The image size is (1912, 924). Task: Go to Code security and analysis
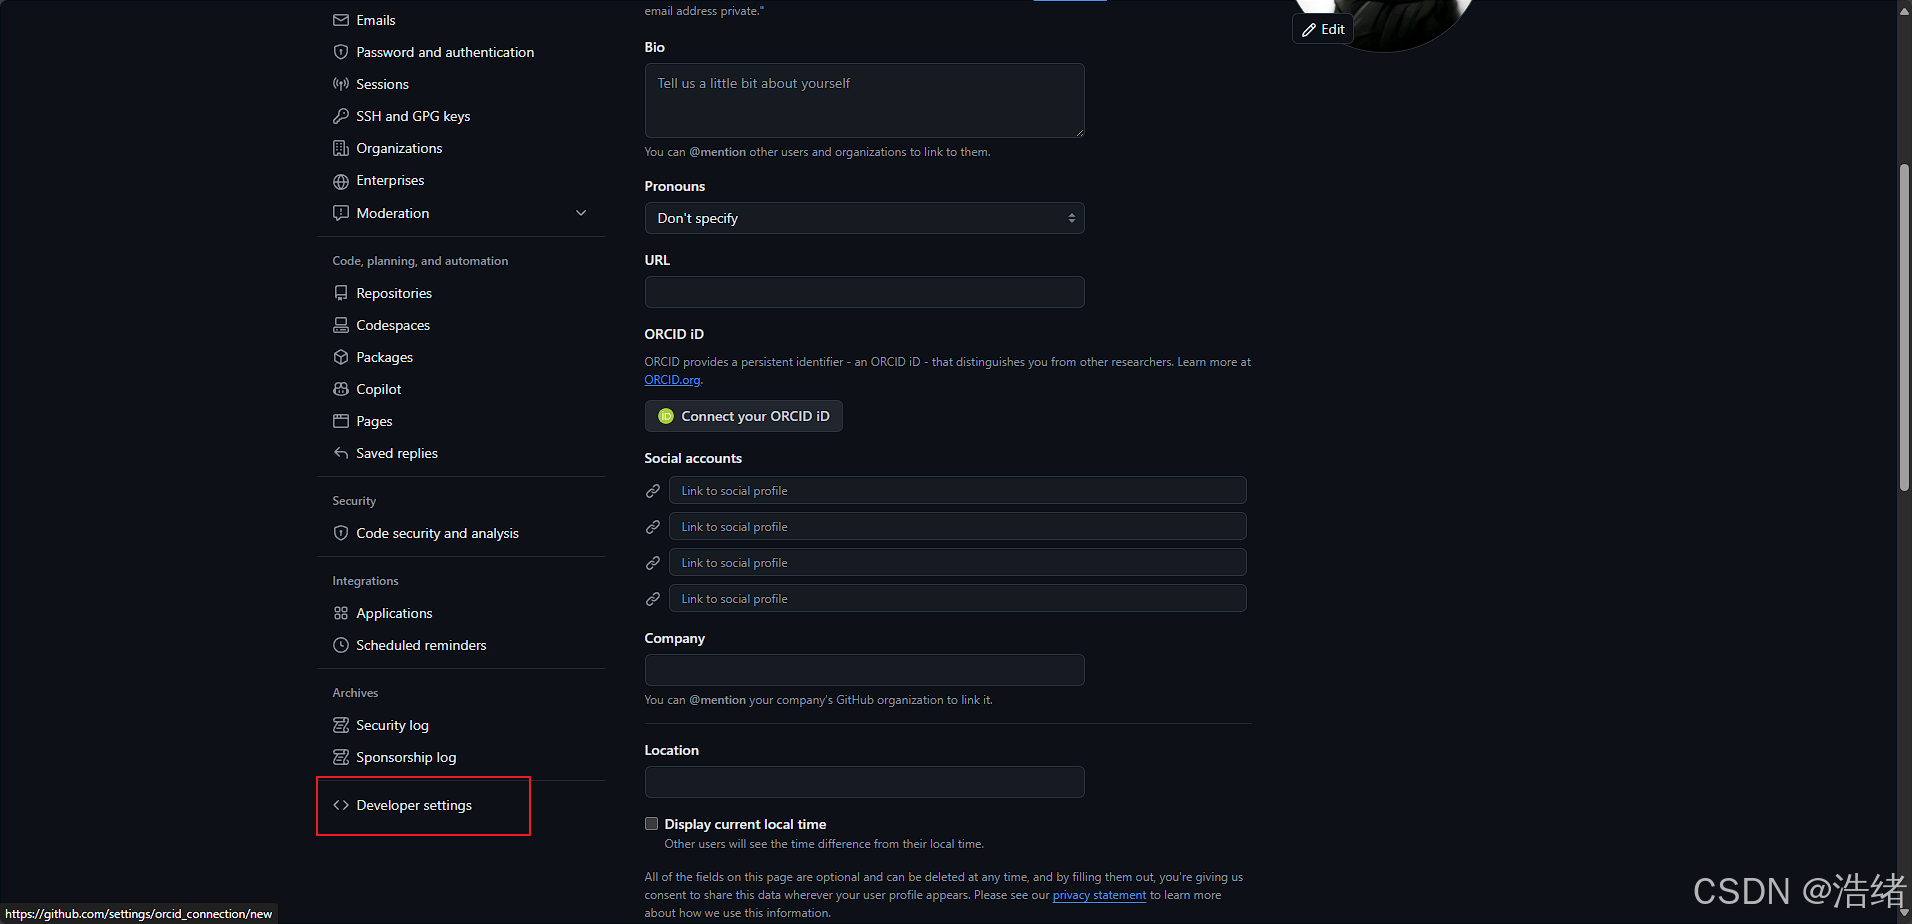[x=437, y=533]
